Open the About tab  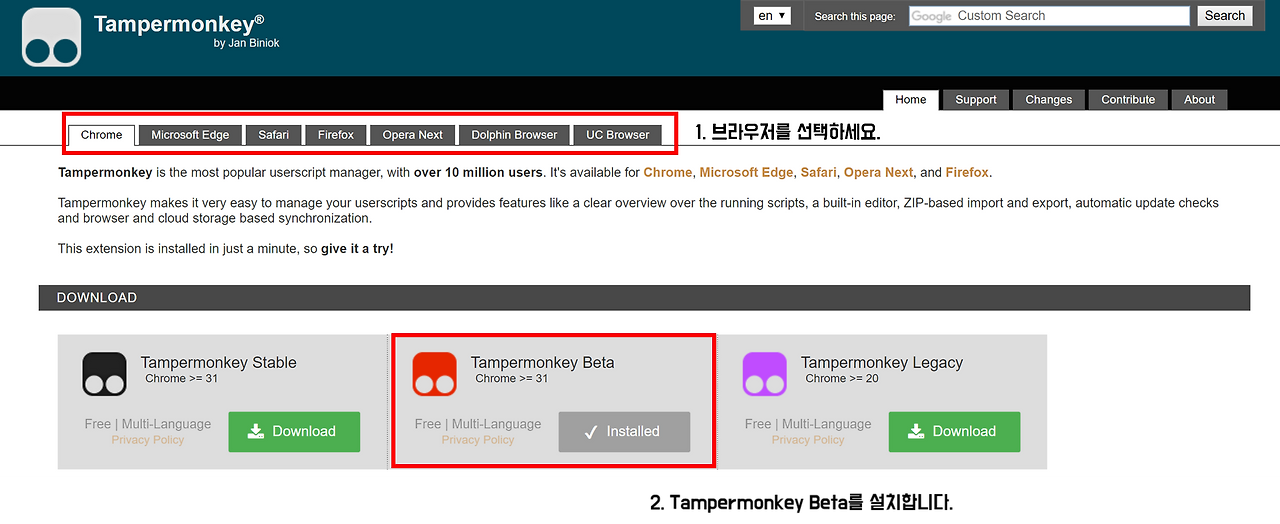point(1200,100)
